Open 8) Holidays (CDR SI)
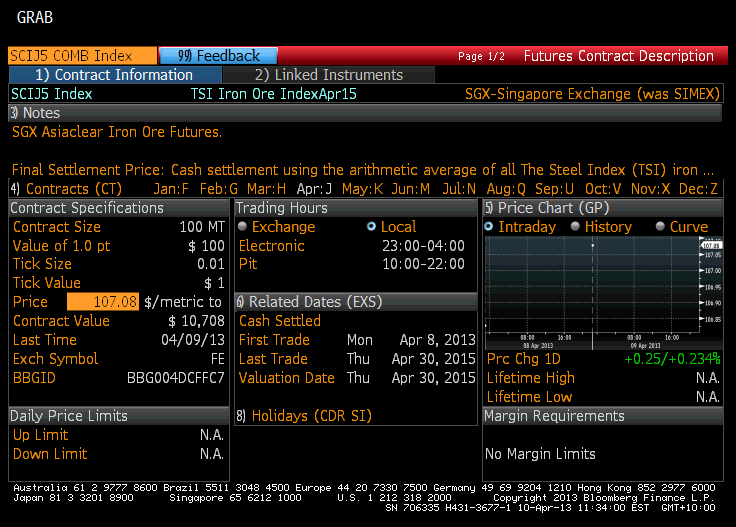Viewport: 736px width, 527px height. tap(304, 416)
